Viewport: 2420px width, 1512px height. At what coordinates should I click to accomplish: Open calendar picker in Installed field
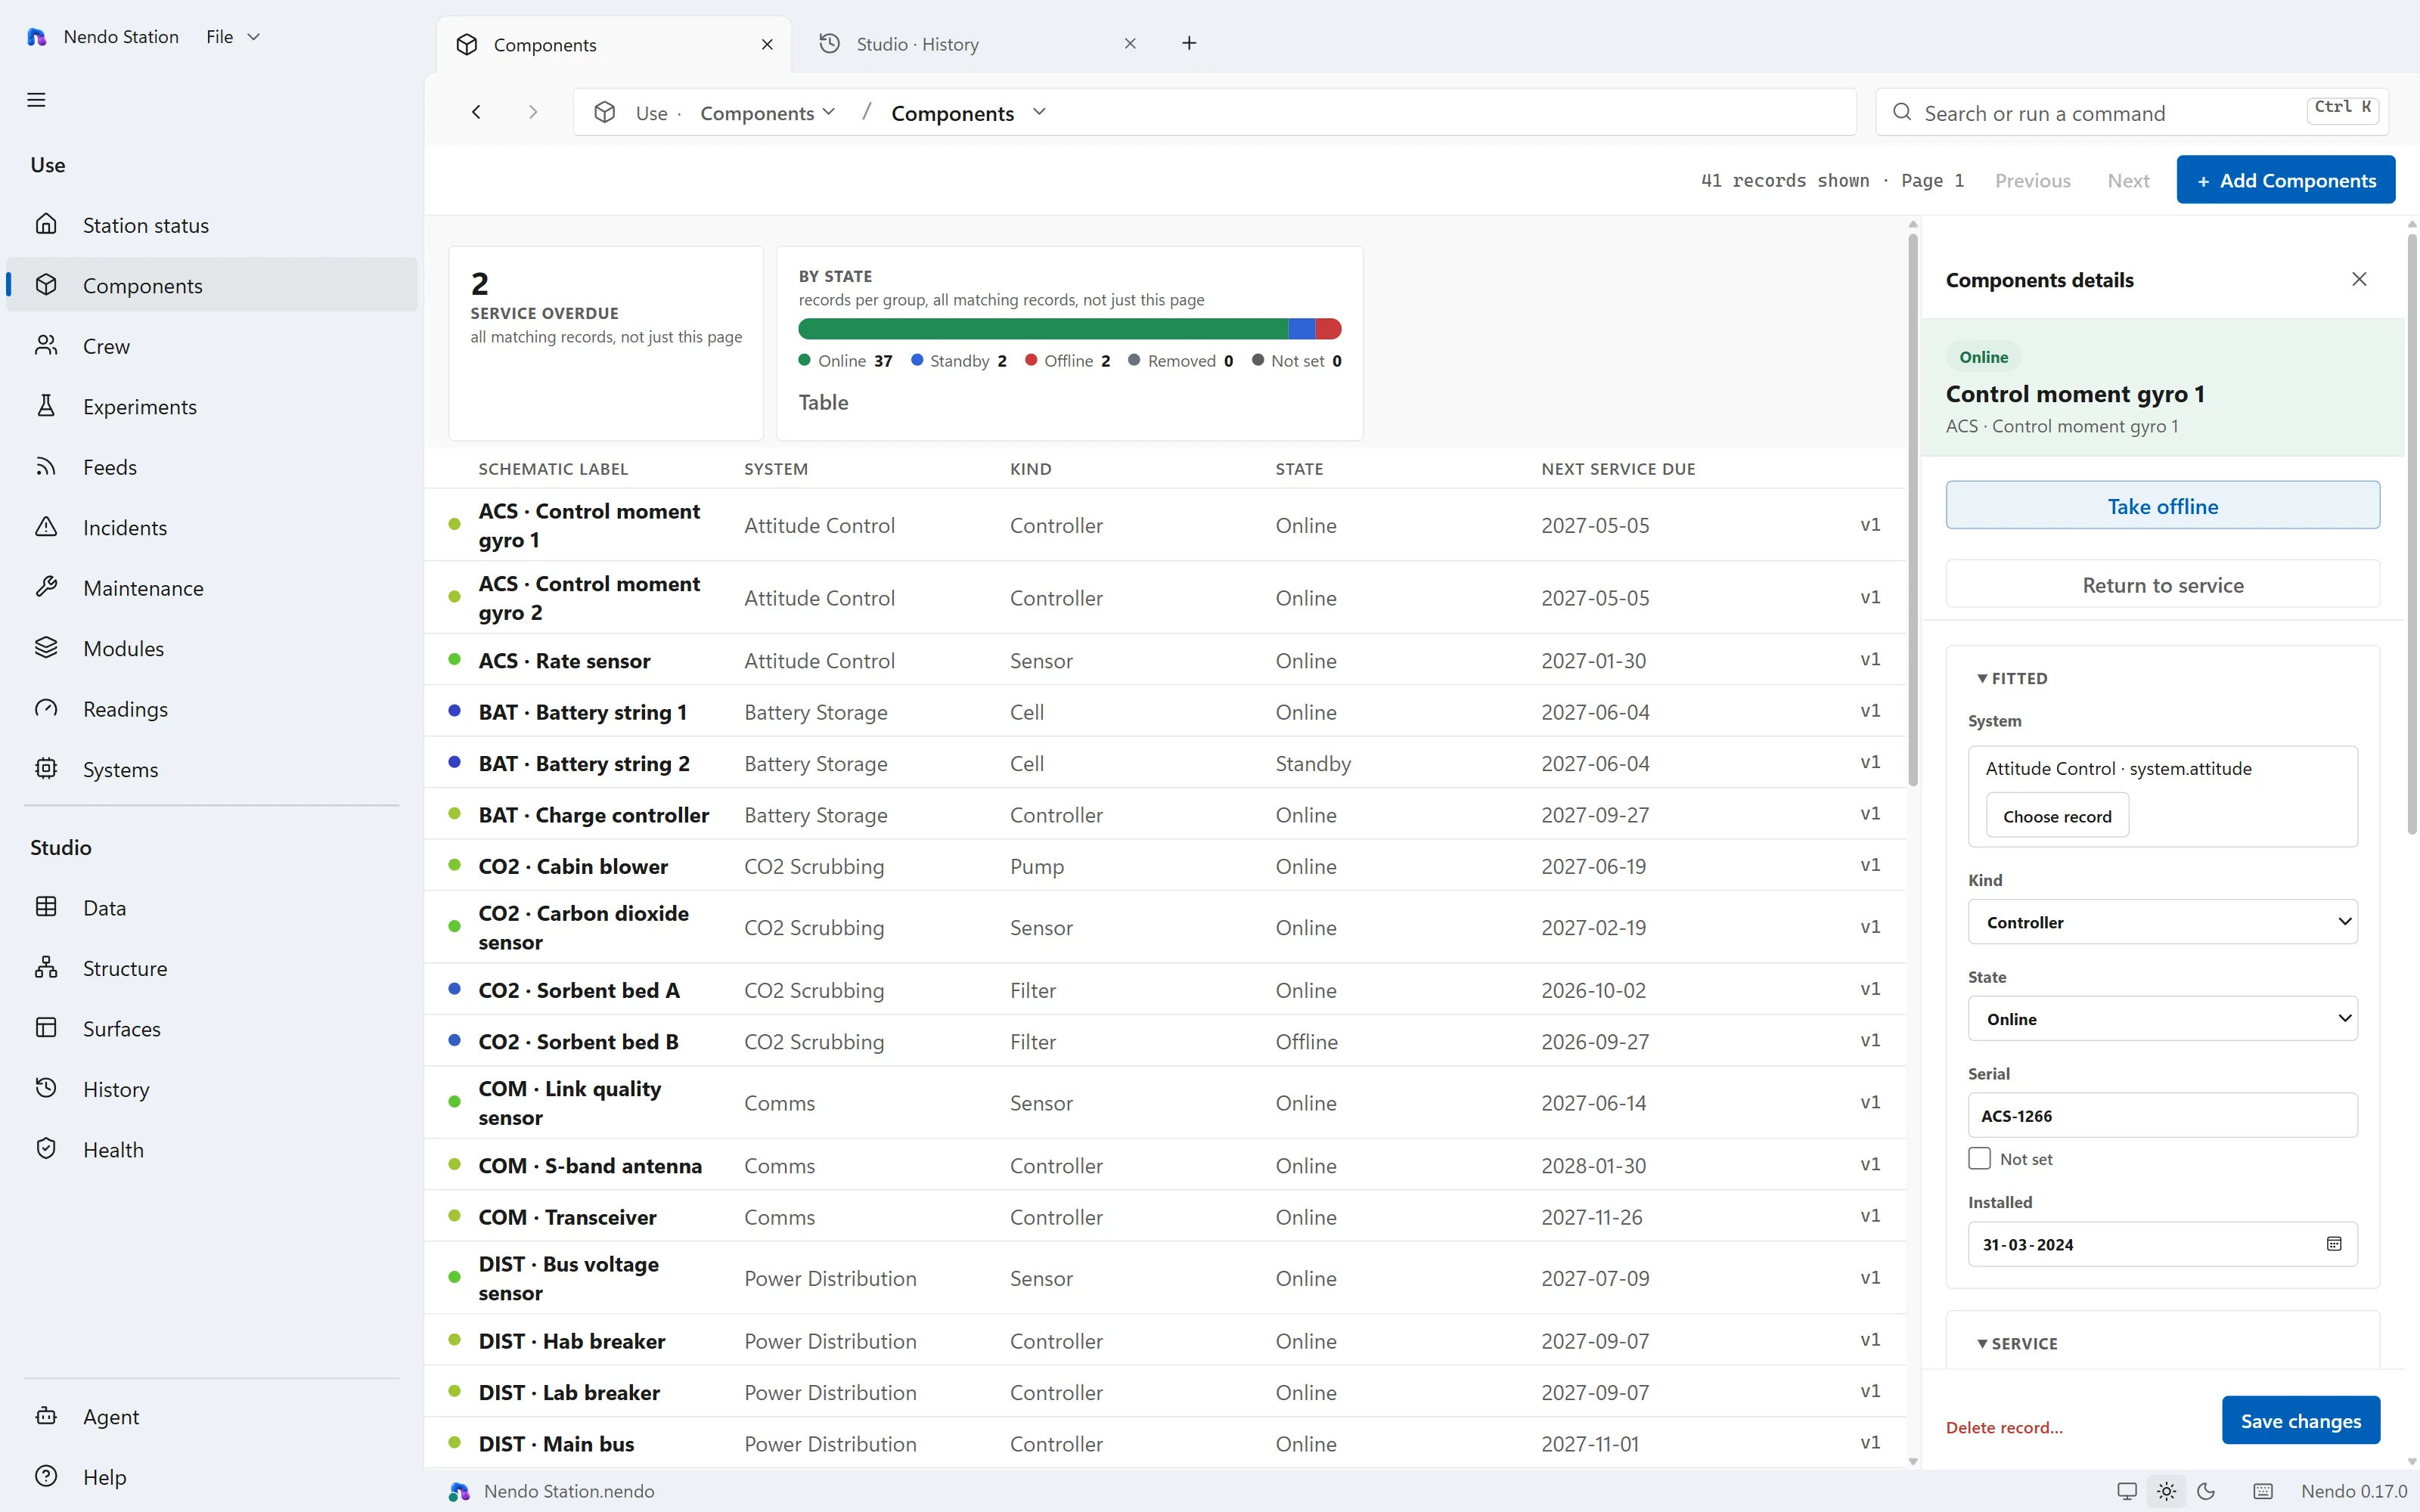tap(2334, 1244)
